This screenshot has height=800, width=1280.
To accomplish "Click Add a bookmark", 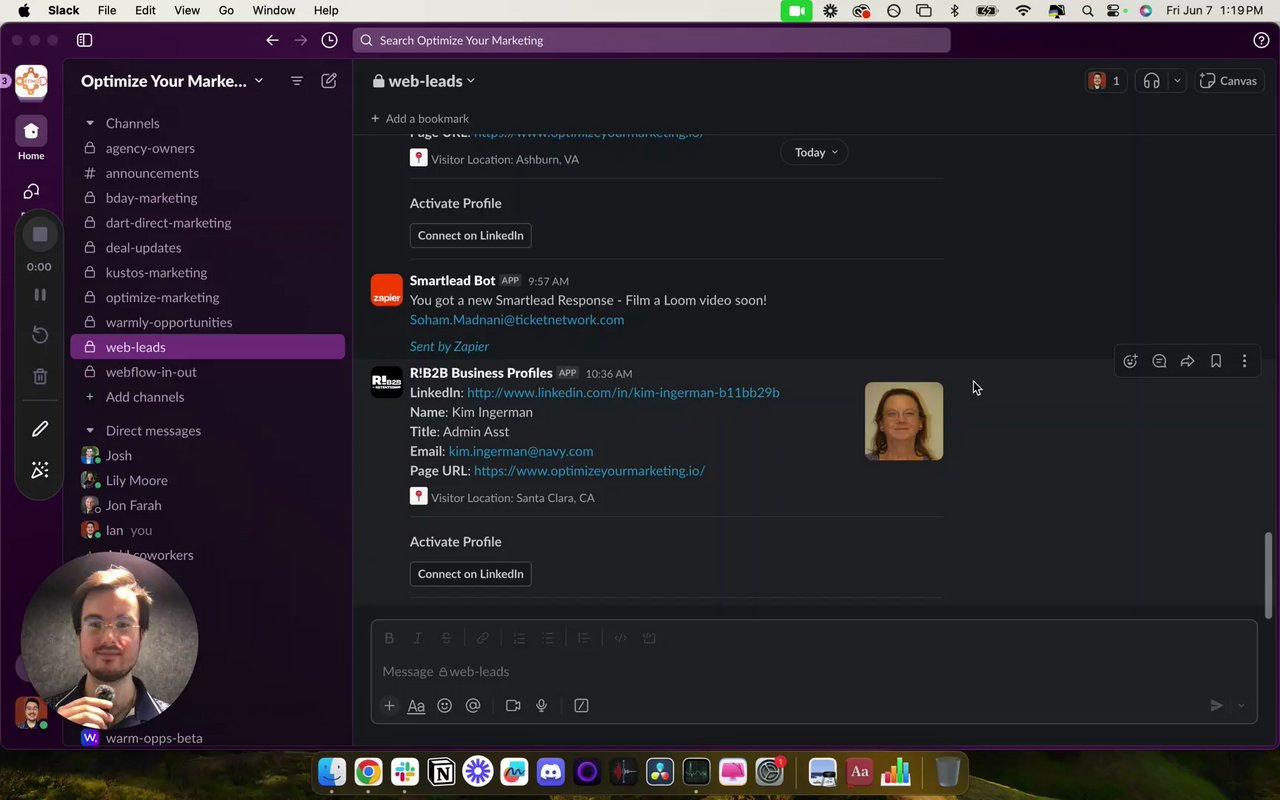I will (x=419, y=118).
